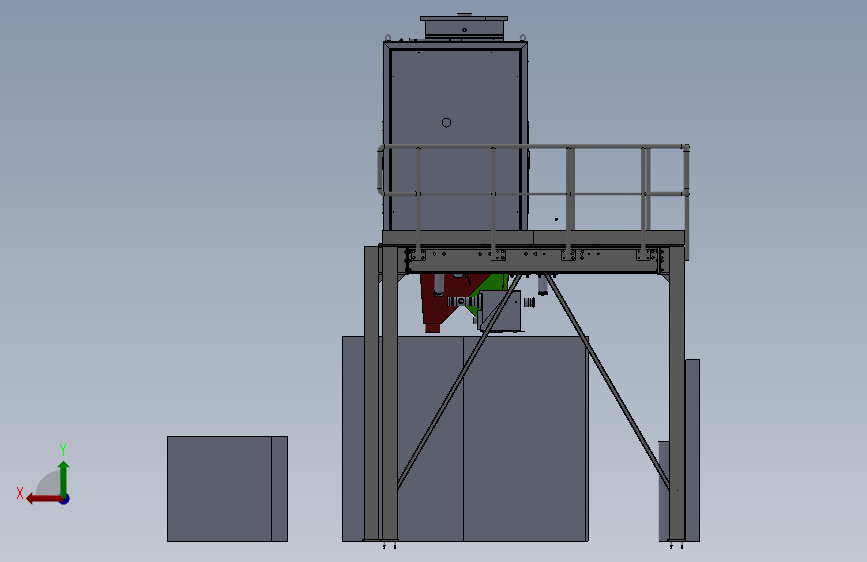Select the handrail top bar on the platform
Image resolution: width=867 pixels, height=562 pixels.
click(534, 147)
